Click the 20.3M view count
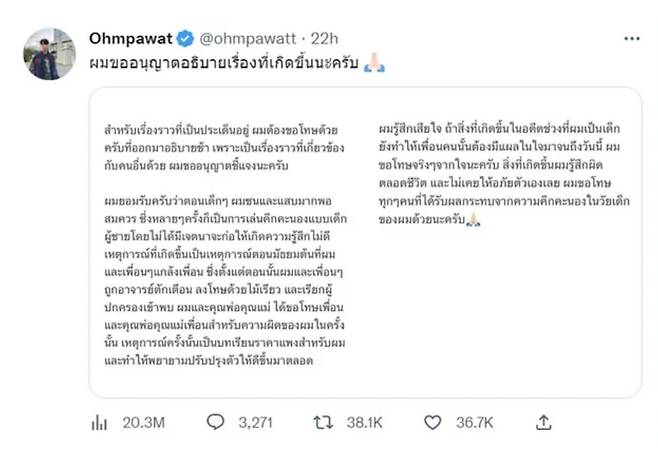This screenshot has height=449, width=658. pos(141,423)
